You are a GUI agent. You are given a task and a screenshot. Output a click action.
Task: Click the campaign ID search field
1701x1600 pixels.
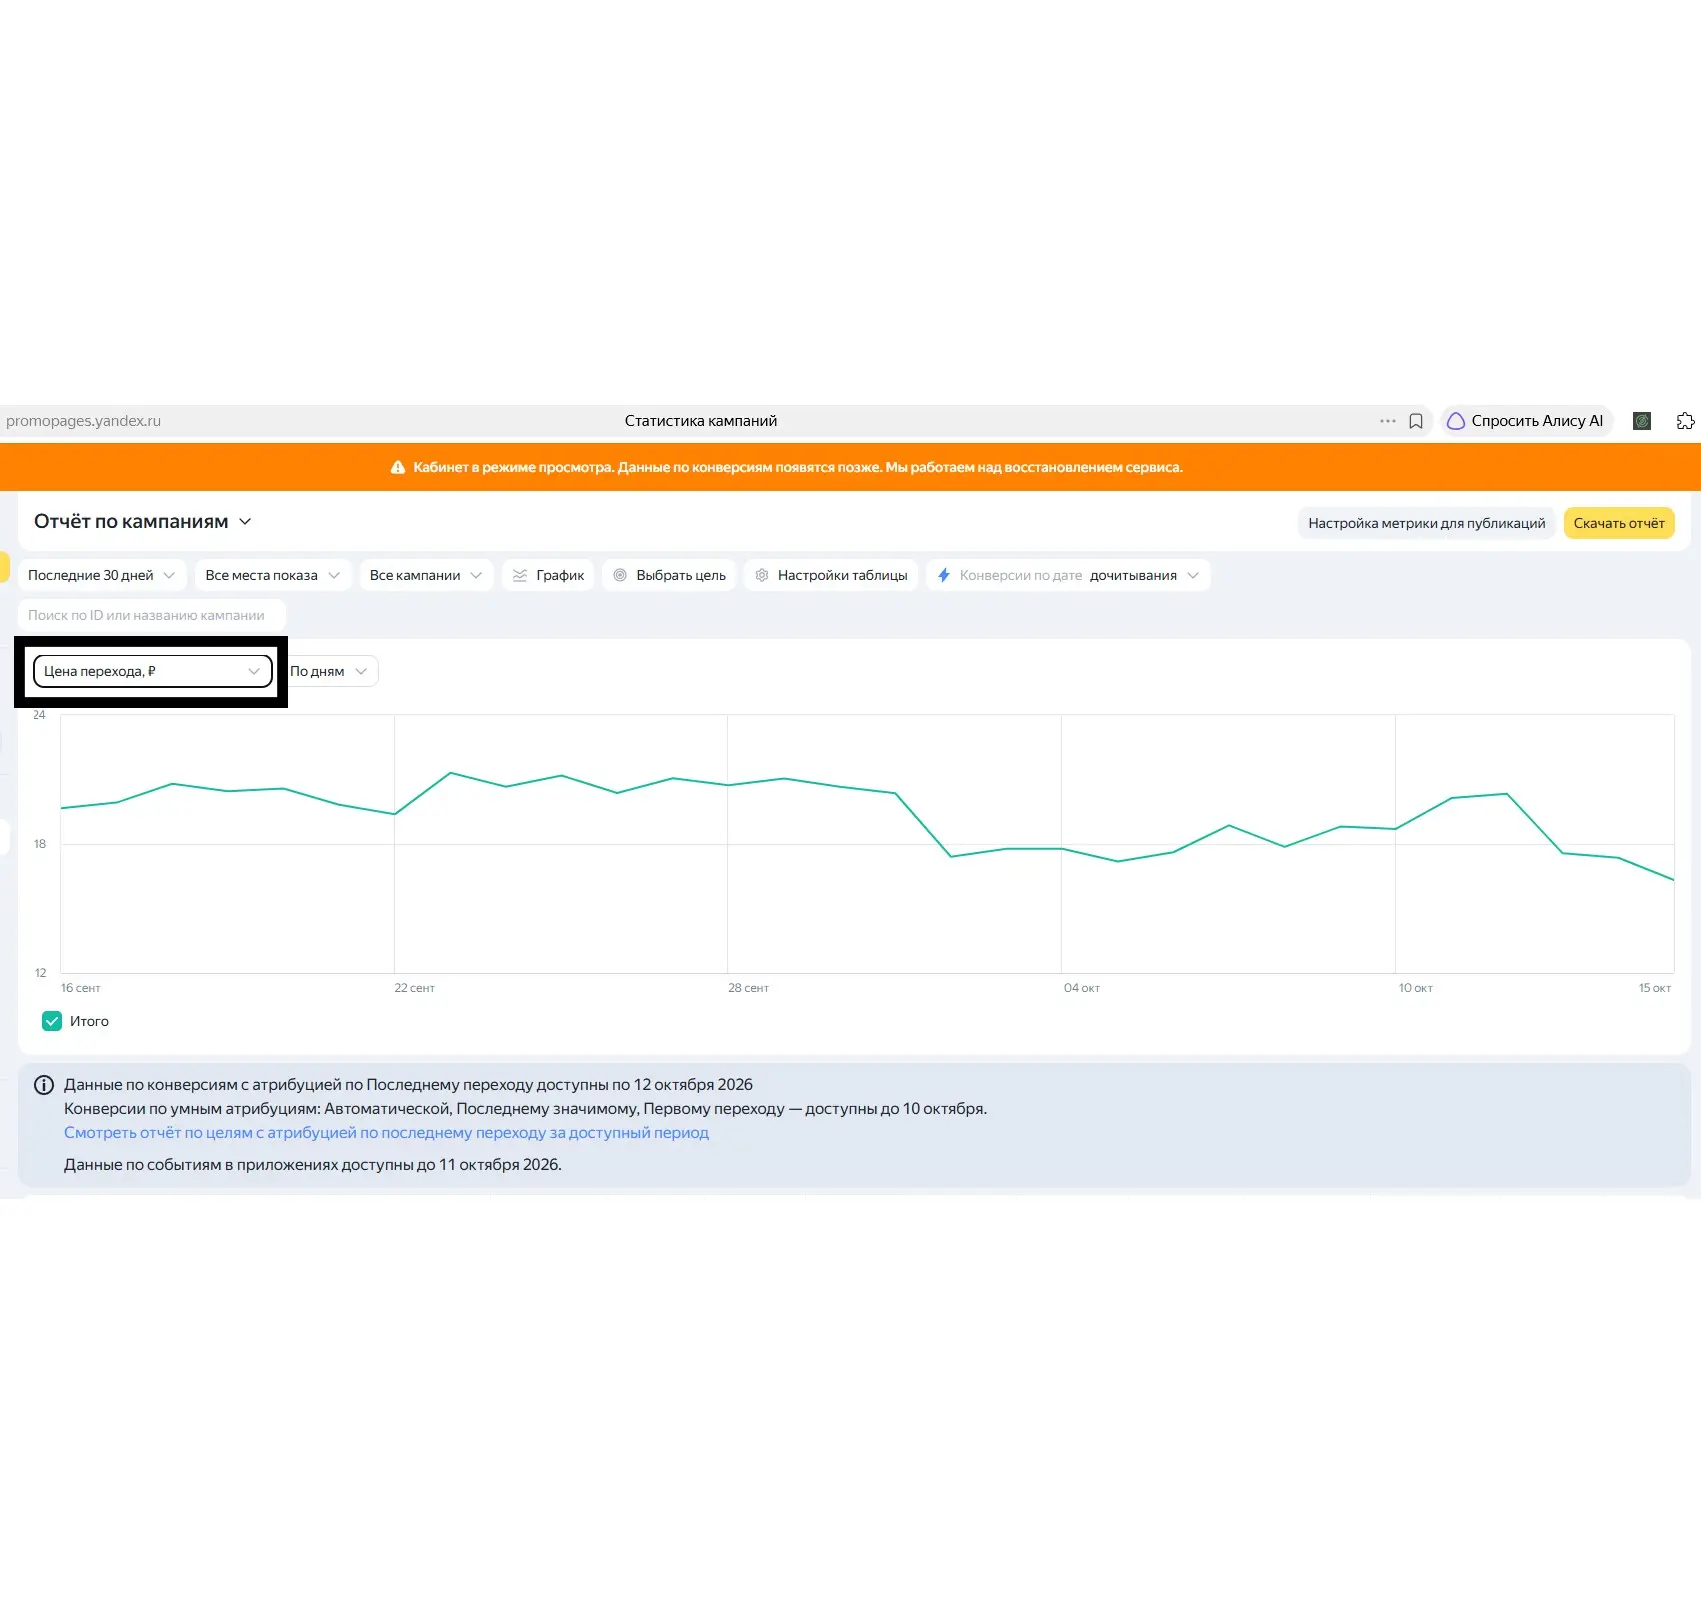[152, 615]
